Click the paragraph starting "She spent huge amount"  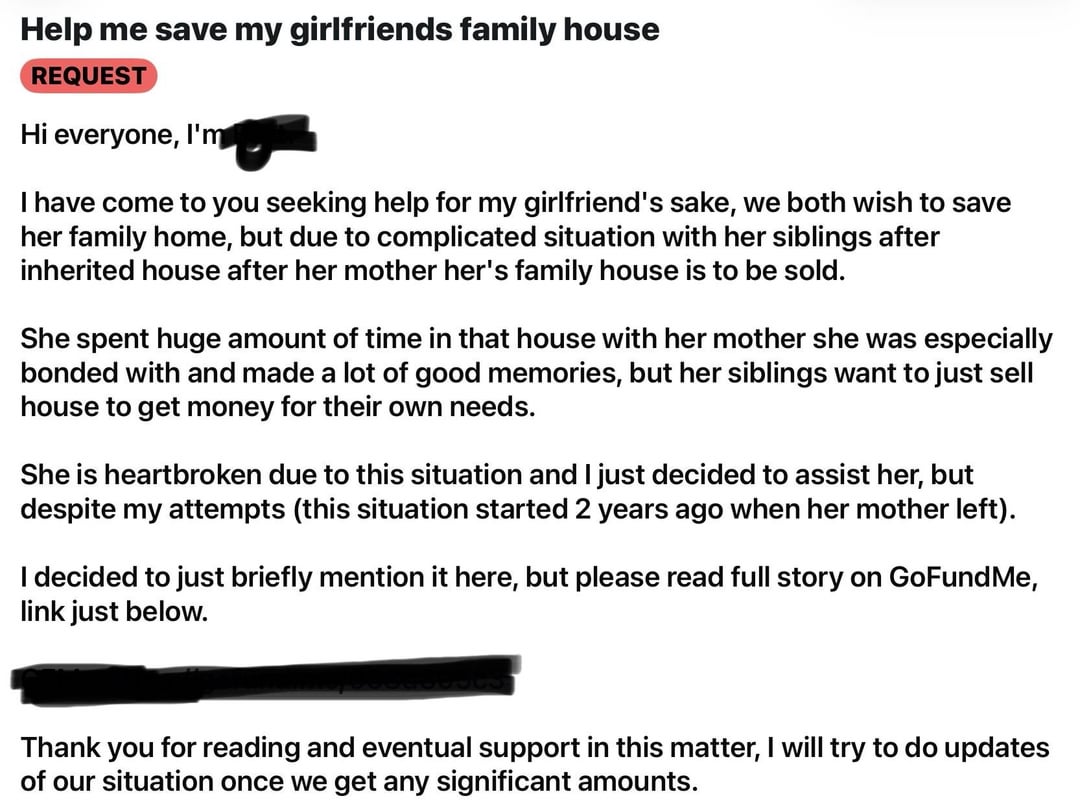[537, 373]
